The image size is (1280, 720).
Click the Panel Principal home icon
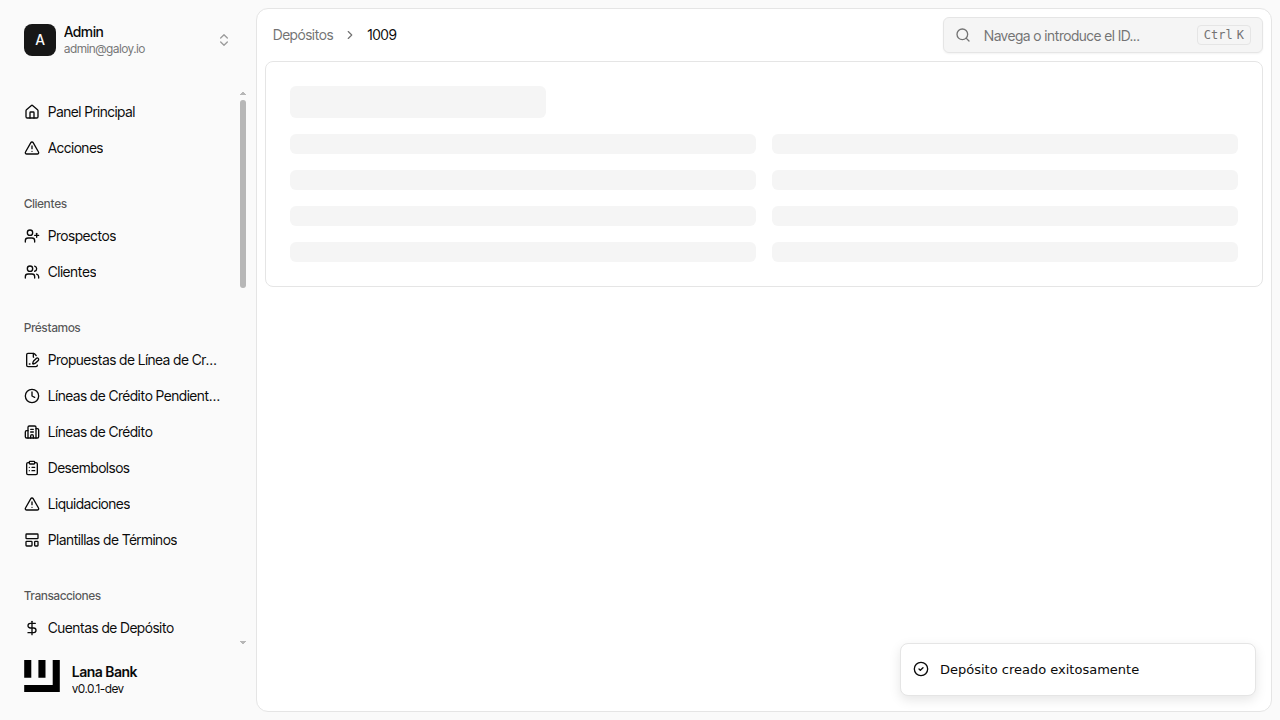(32, 112)
